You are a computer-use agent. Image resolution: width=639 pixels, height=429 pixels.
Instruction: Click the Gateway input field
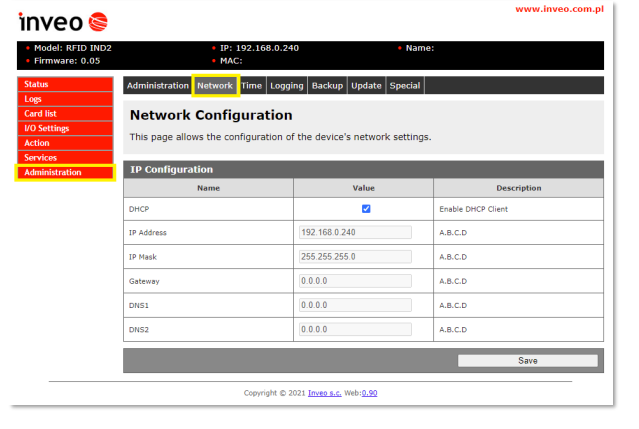[355, 281]
